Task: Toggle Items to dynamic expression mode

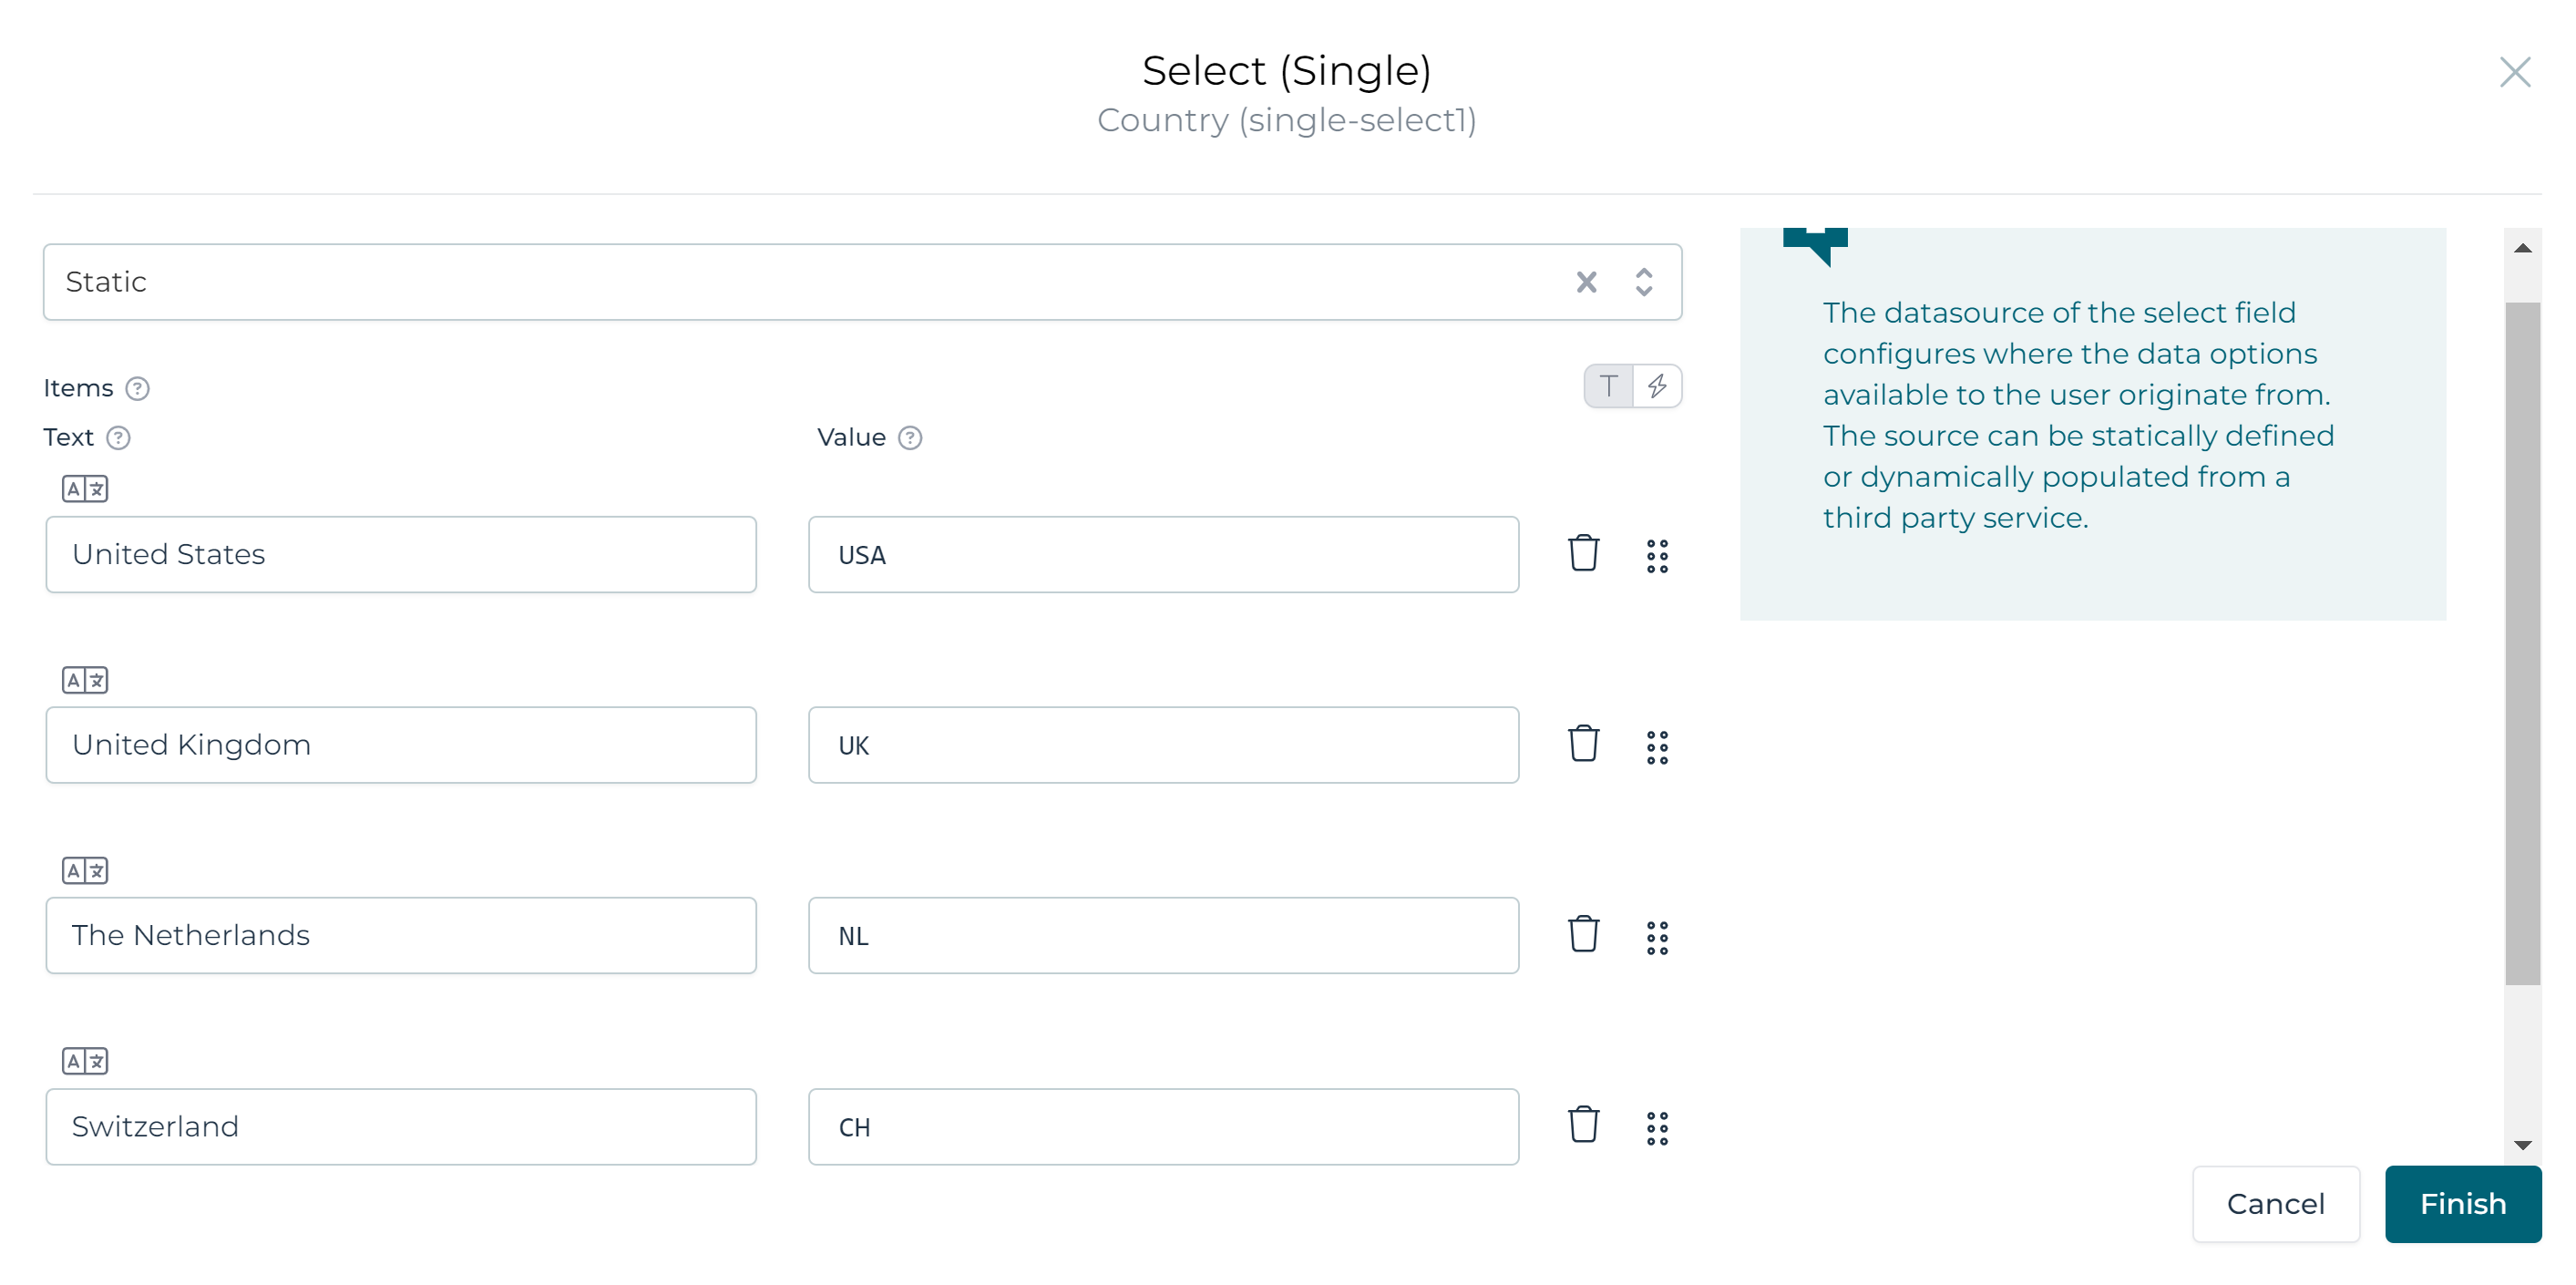Action: (x=1658, y=385)
